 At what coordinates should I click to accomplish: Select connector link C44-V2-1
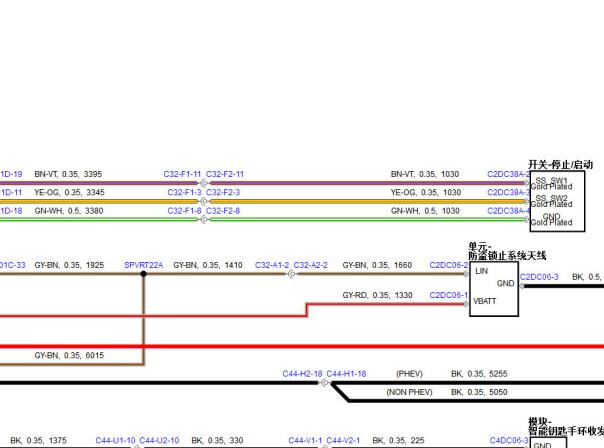(x=343, y=440)
